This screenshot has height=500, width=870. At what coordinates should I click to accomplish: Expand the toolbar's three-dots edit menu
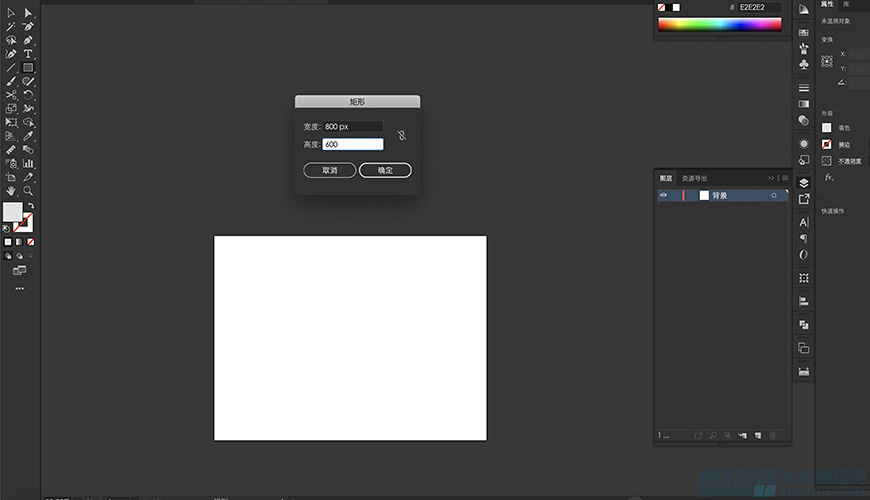click(x=19, y=288)
